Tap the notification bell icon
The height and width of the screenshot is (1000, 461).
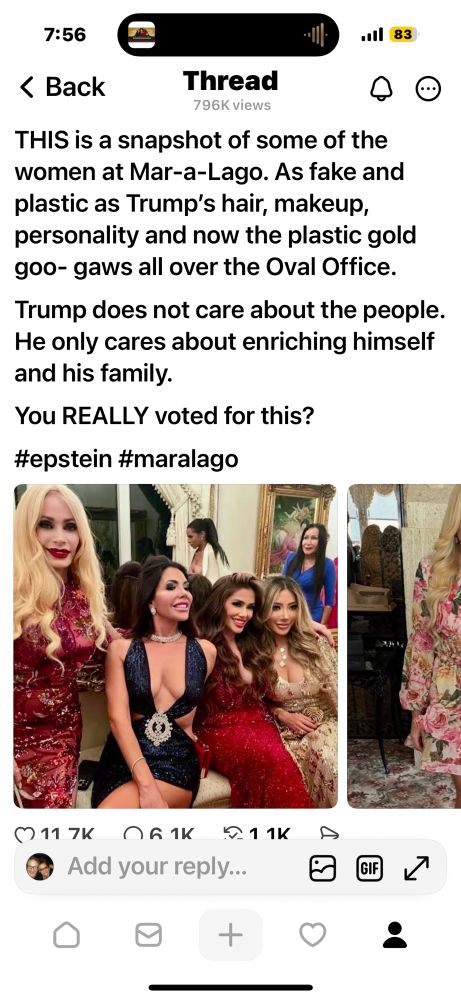point(381,90)
